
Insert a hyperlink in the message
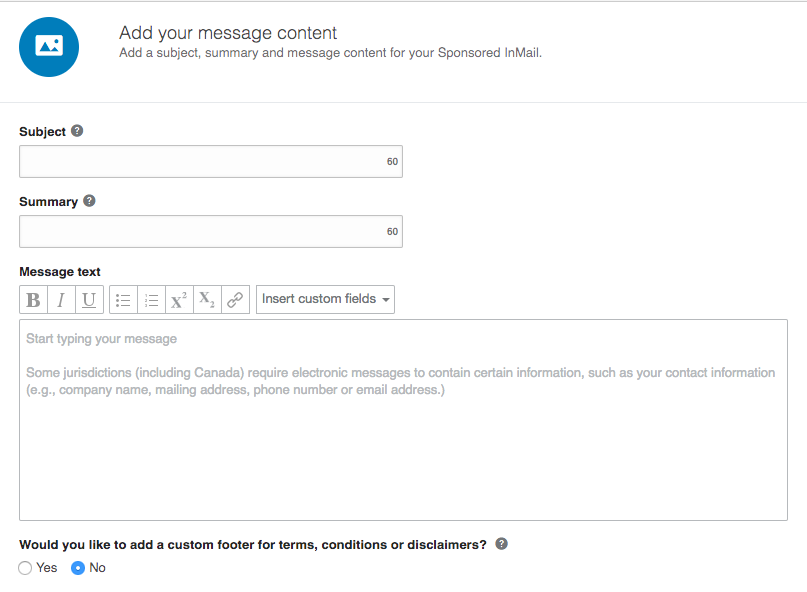point(235,300)
